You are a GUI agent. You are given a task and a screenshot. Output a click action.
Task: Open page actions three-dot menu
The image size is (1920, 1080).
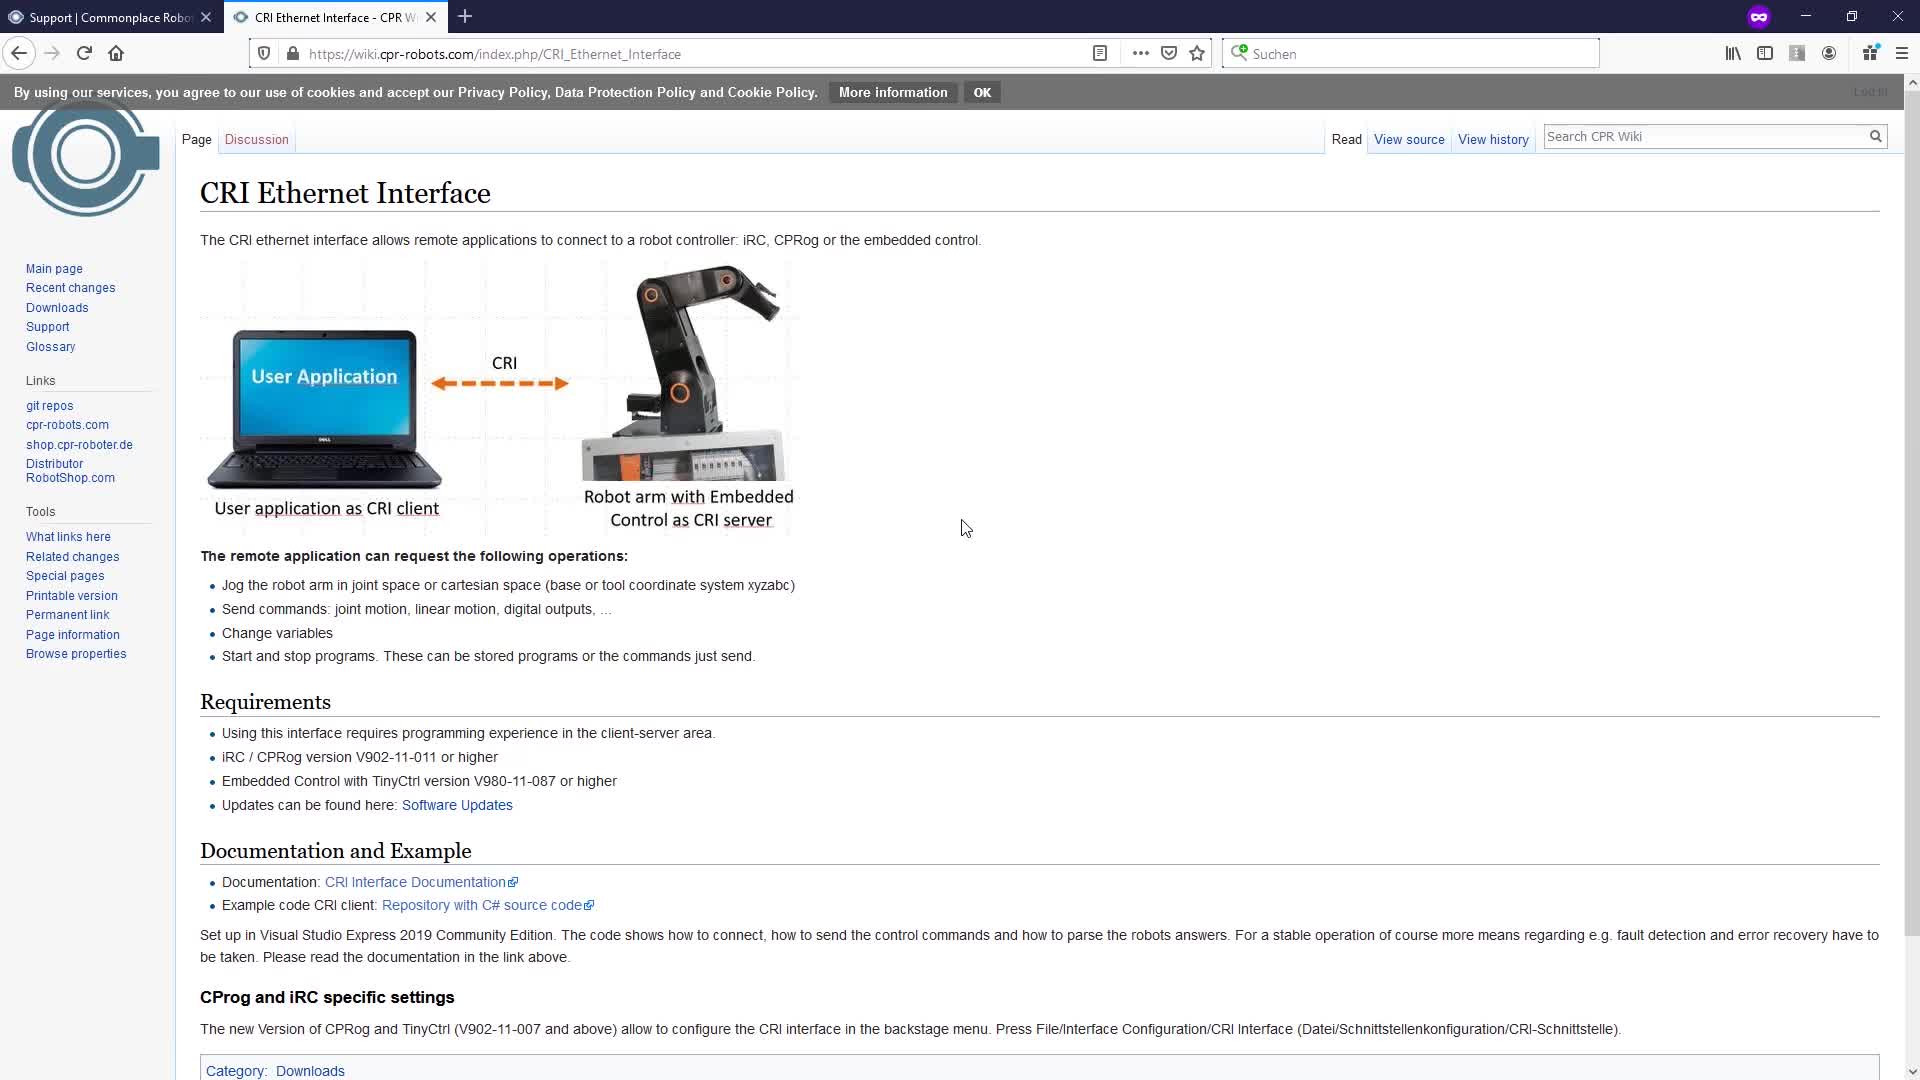click(x=1140, y=54)
